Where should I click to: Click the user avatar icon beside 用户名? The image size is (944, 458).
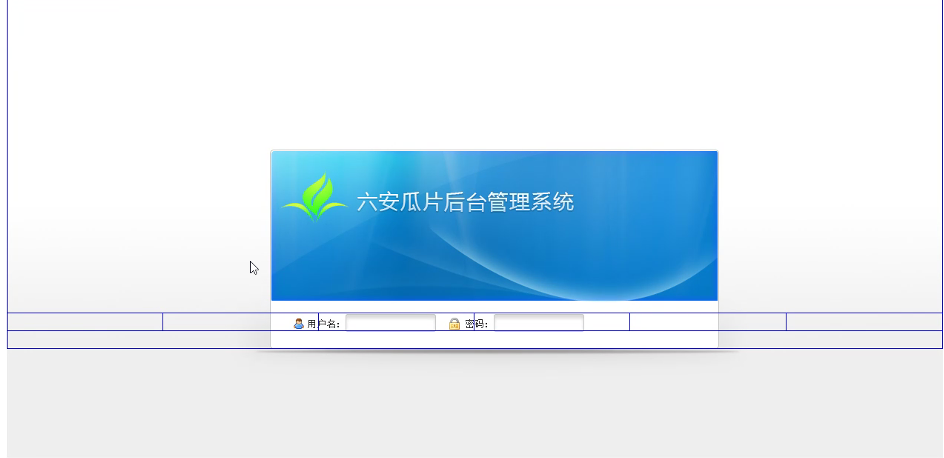[299, 324]
